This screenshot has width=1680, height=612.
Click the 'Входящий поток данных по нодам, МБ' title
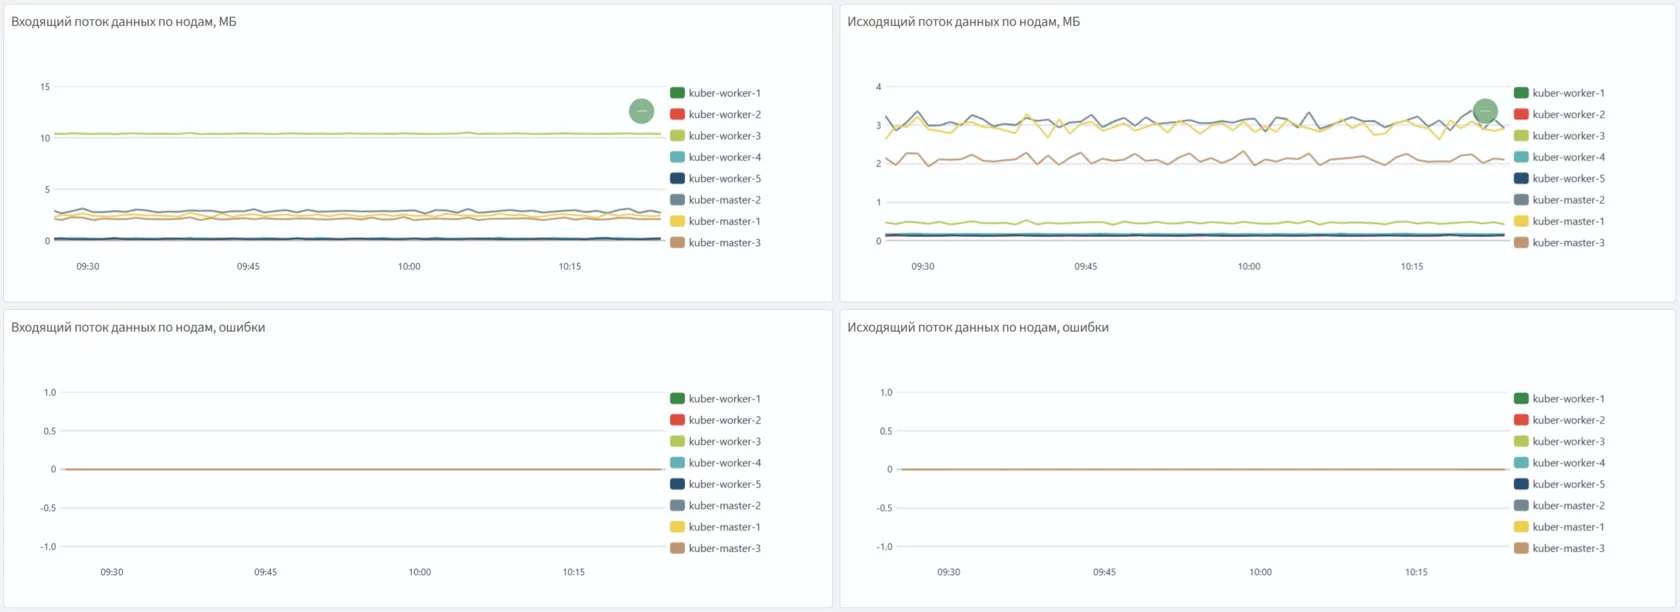tap(124, 22)
